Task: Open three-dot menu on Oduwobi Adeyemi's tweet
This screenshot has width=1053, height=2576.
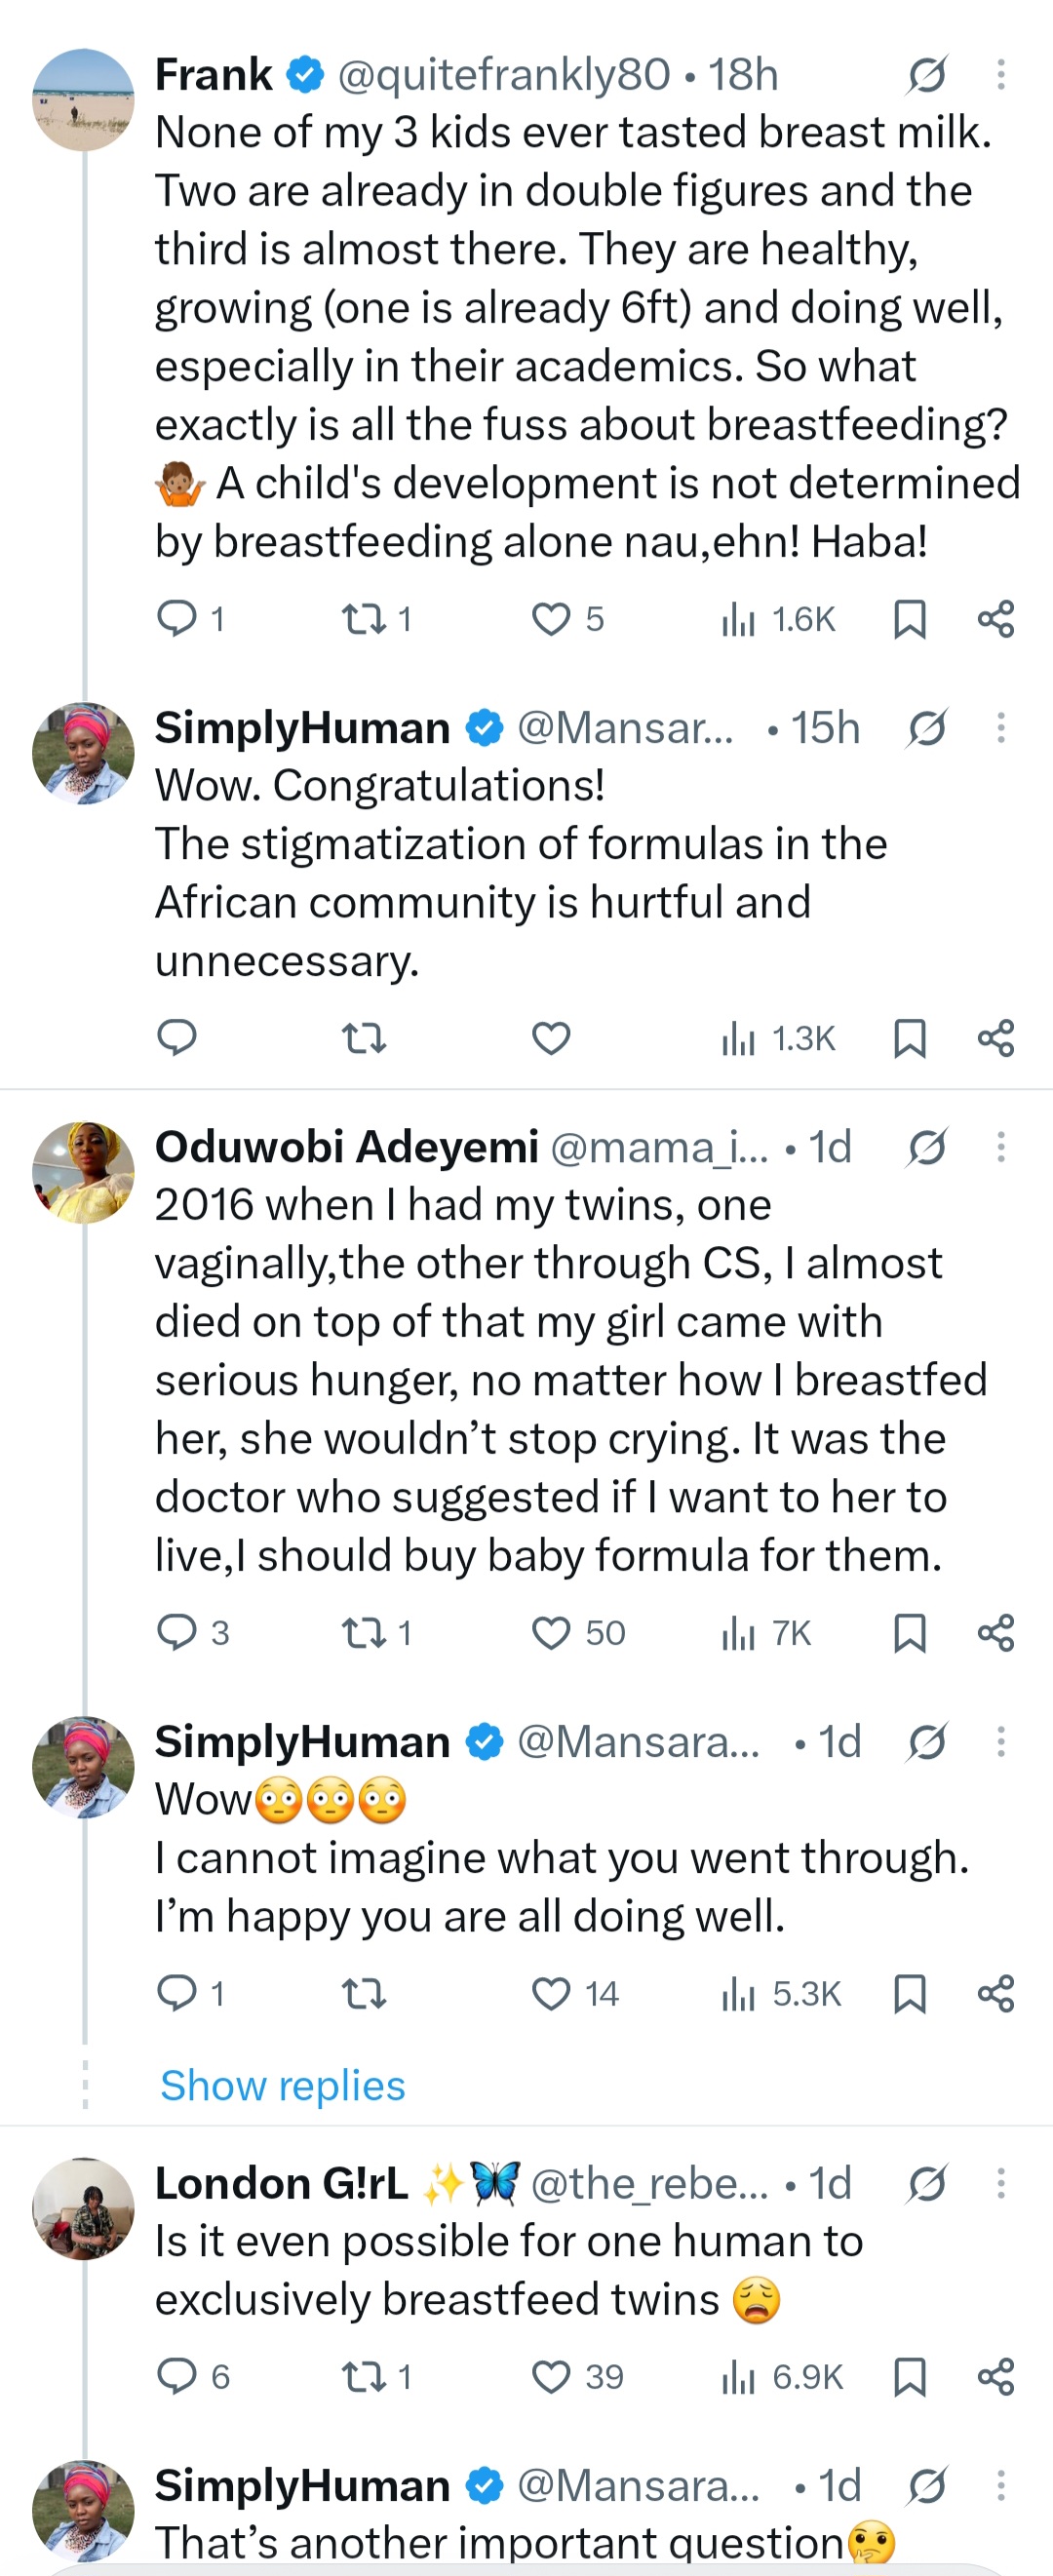Action: click(1000, 1146)
